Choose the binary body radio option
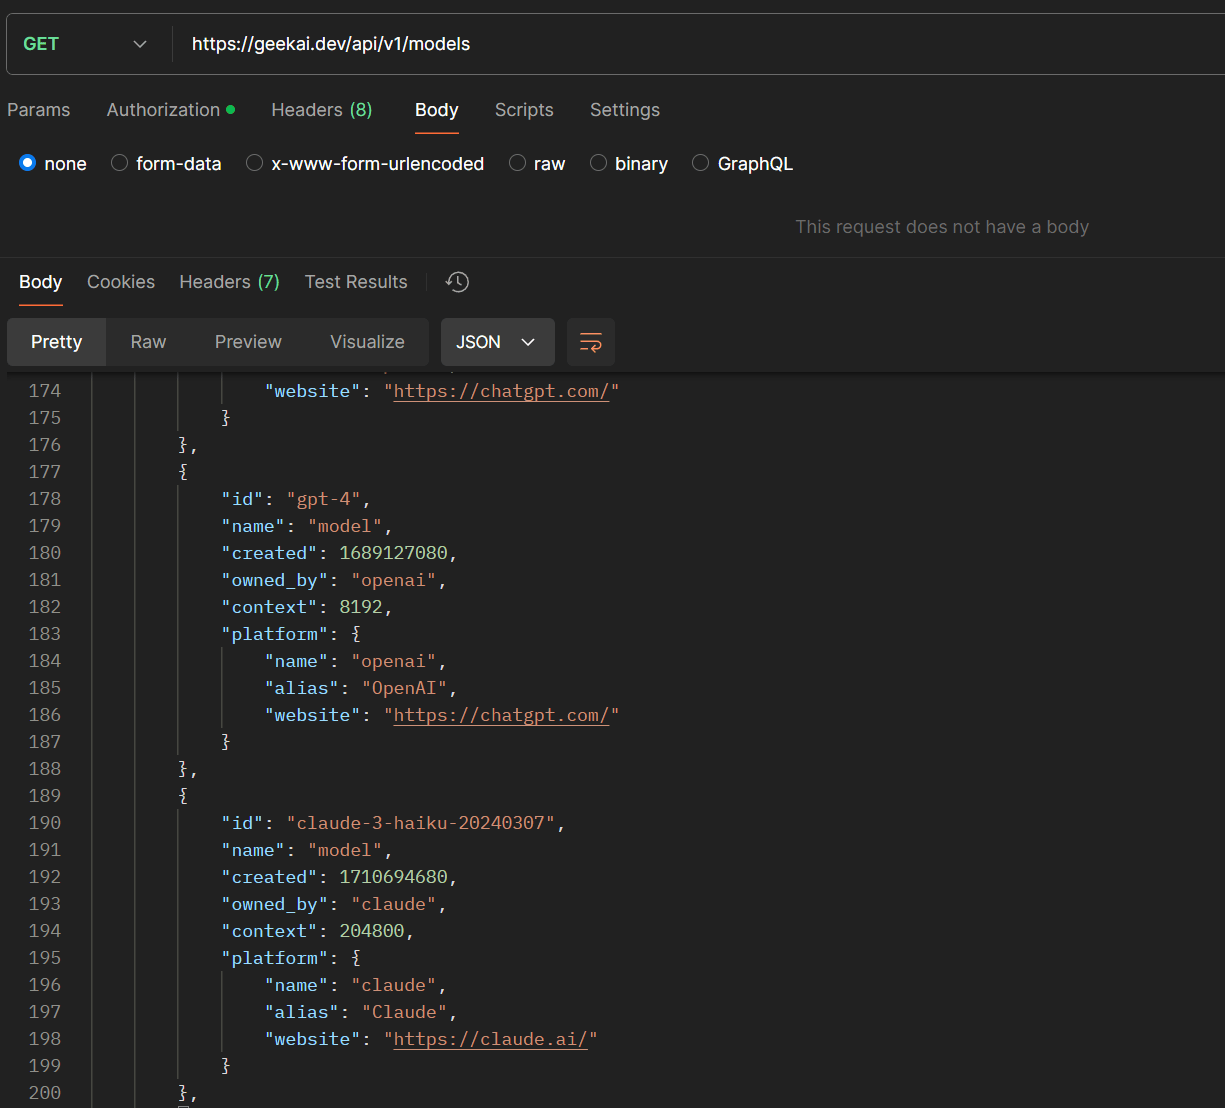 [x=598, y=163]
